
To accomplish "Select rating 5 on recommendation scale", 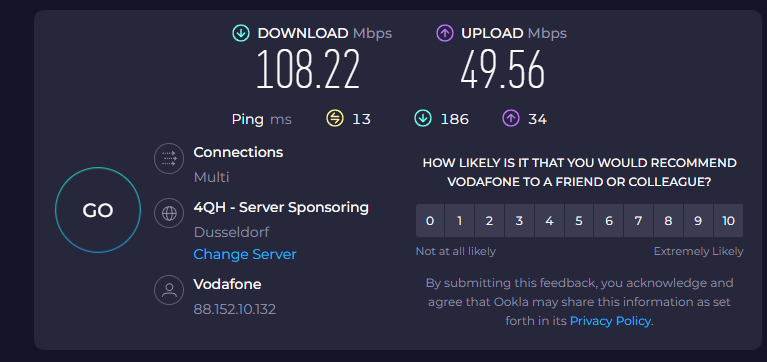I will pos(579,221).
